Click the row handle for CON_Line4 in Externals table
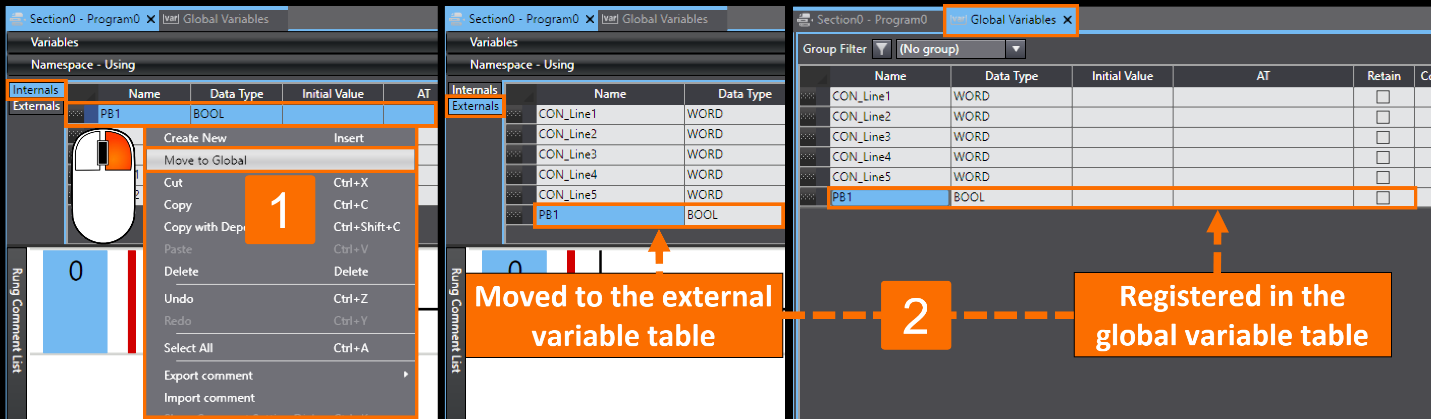This screenshot has height=419, width=1431. 515,174
